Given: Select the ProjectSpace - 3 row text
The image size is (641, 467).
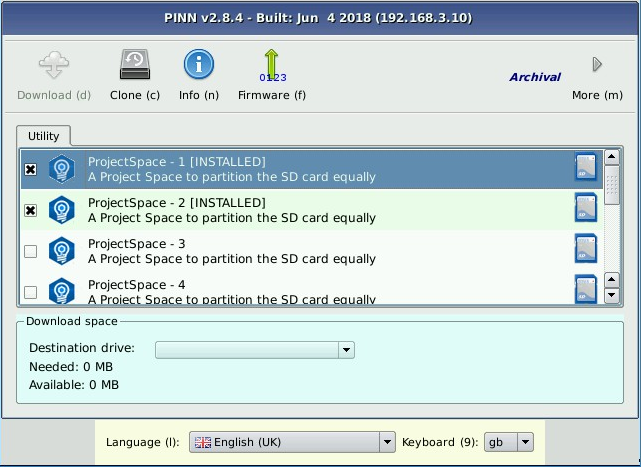Looking at the screenshot, I should [137, 243].
